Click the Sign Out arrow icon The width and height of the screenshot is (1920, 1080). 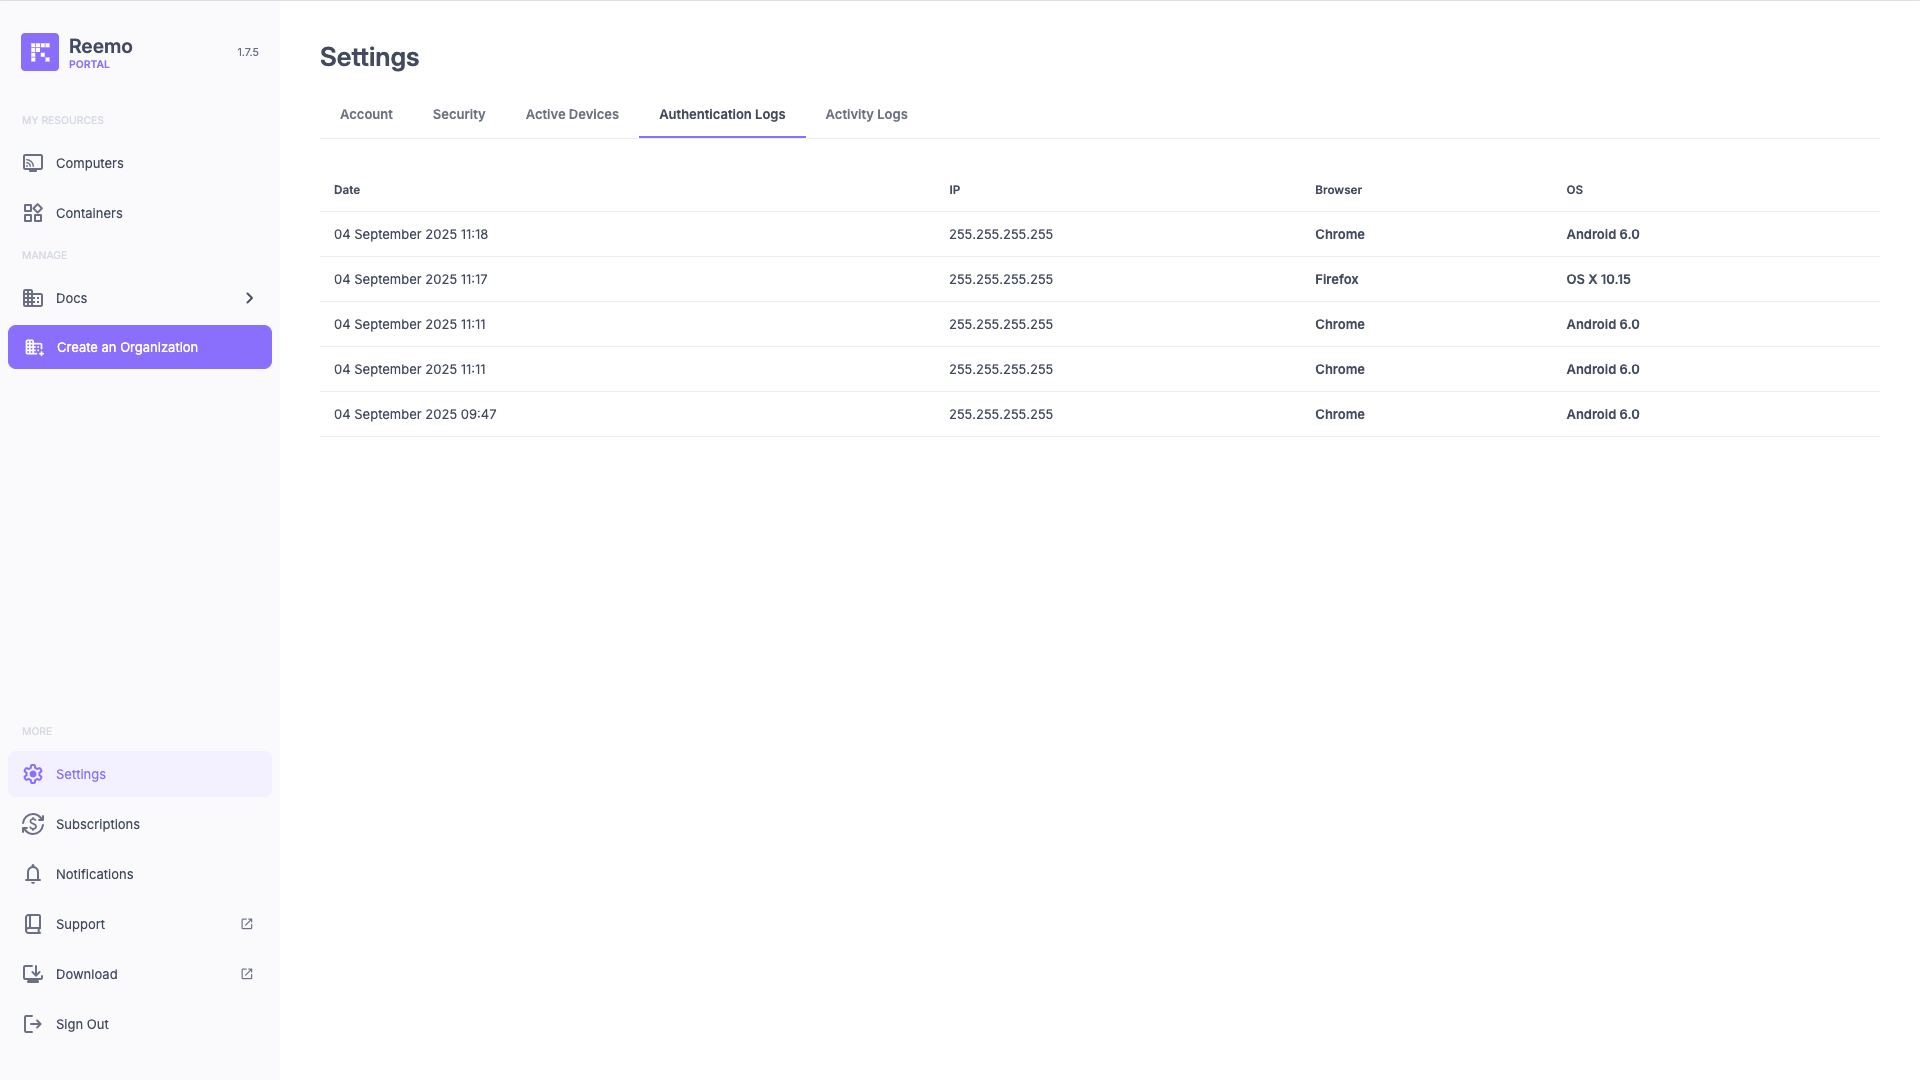pos(33,1024)
